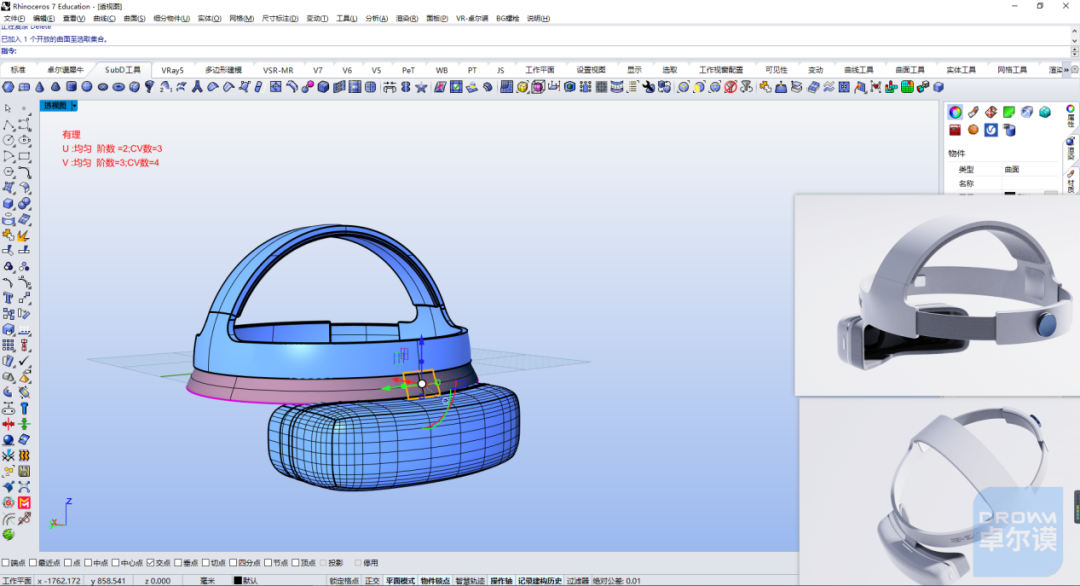Open the 渲染 menu

point(406,19)
